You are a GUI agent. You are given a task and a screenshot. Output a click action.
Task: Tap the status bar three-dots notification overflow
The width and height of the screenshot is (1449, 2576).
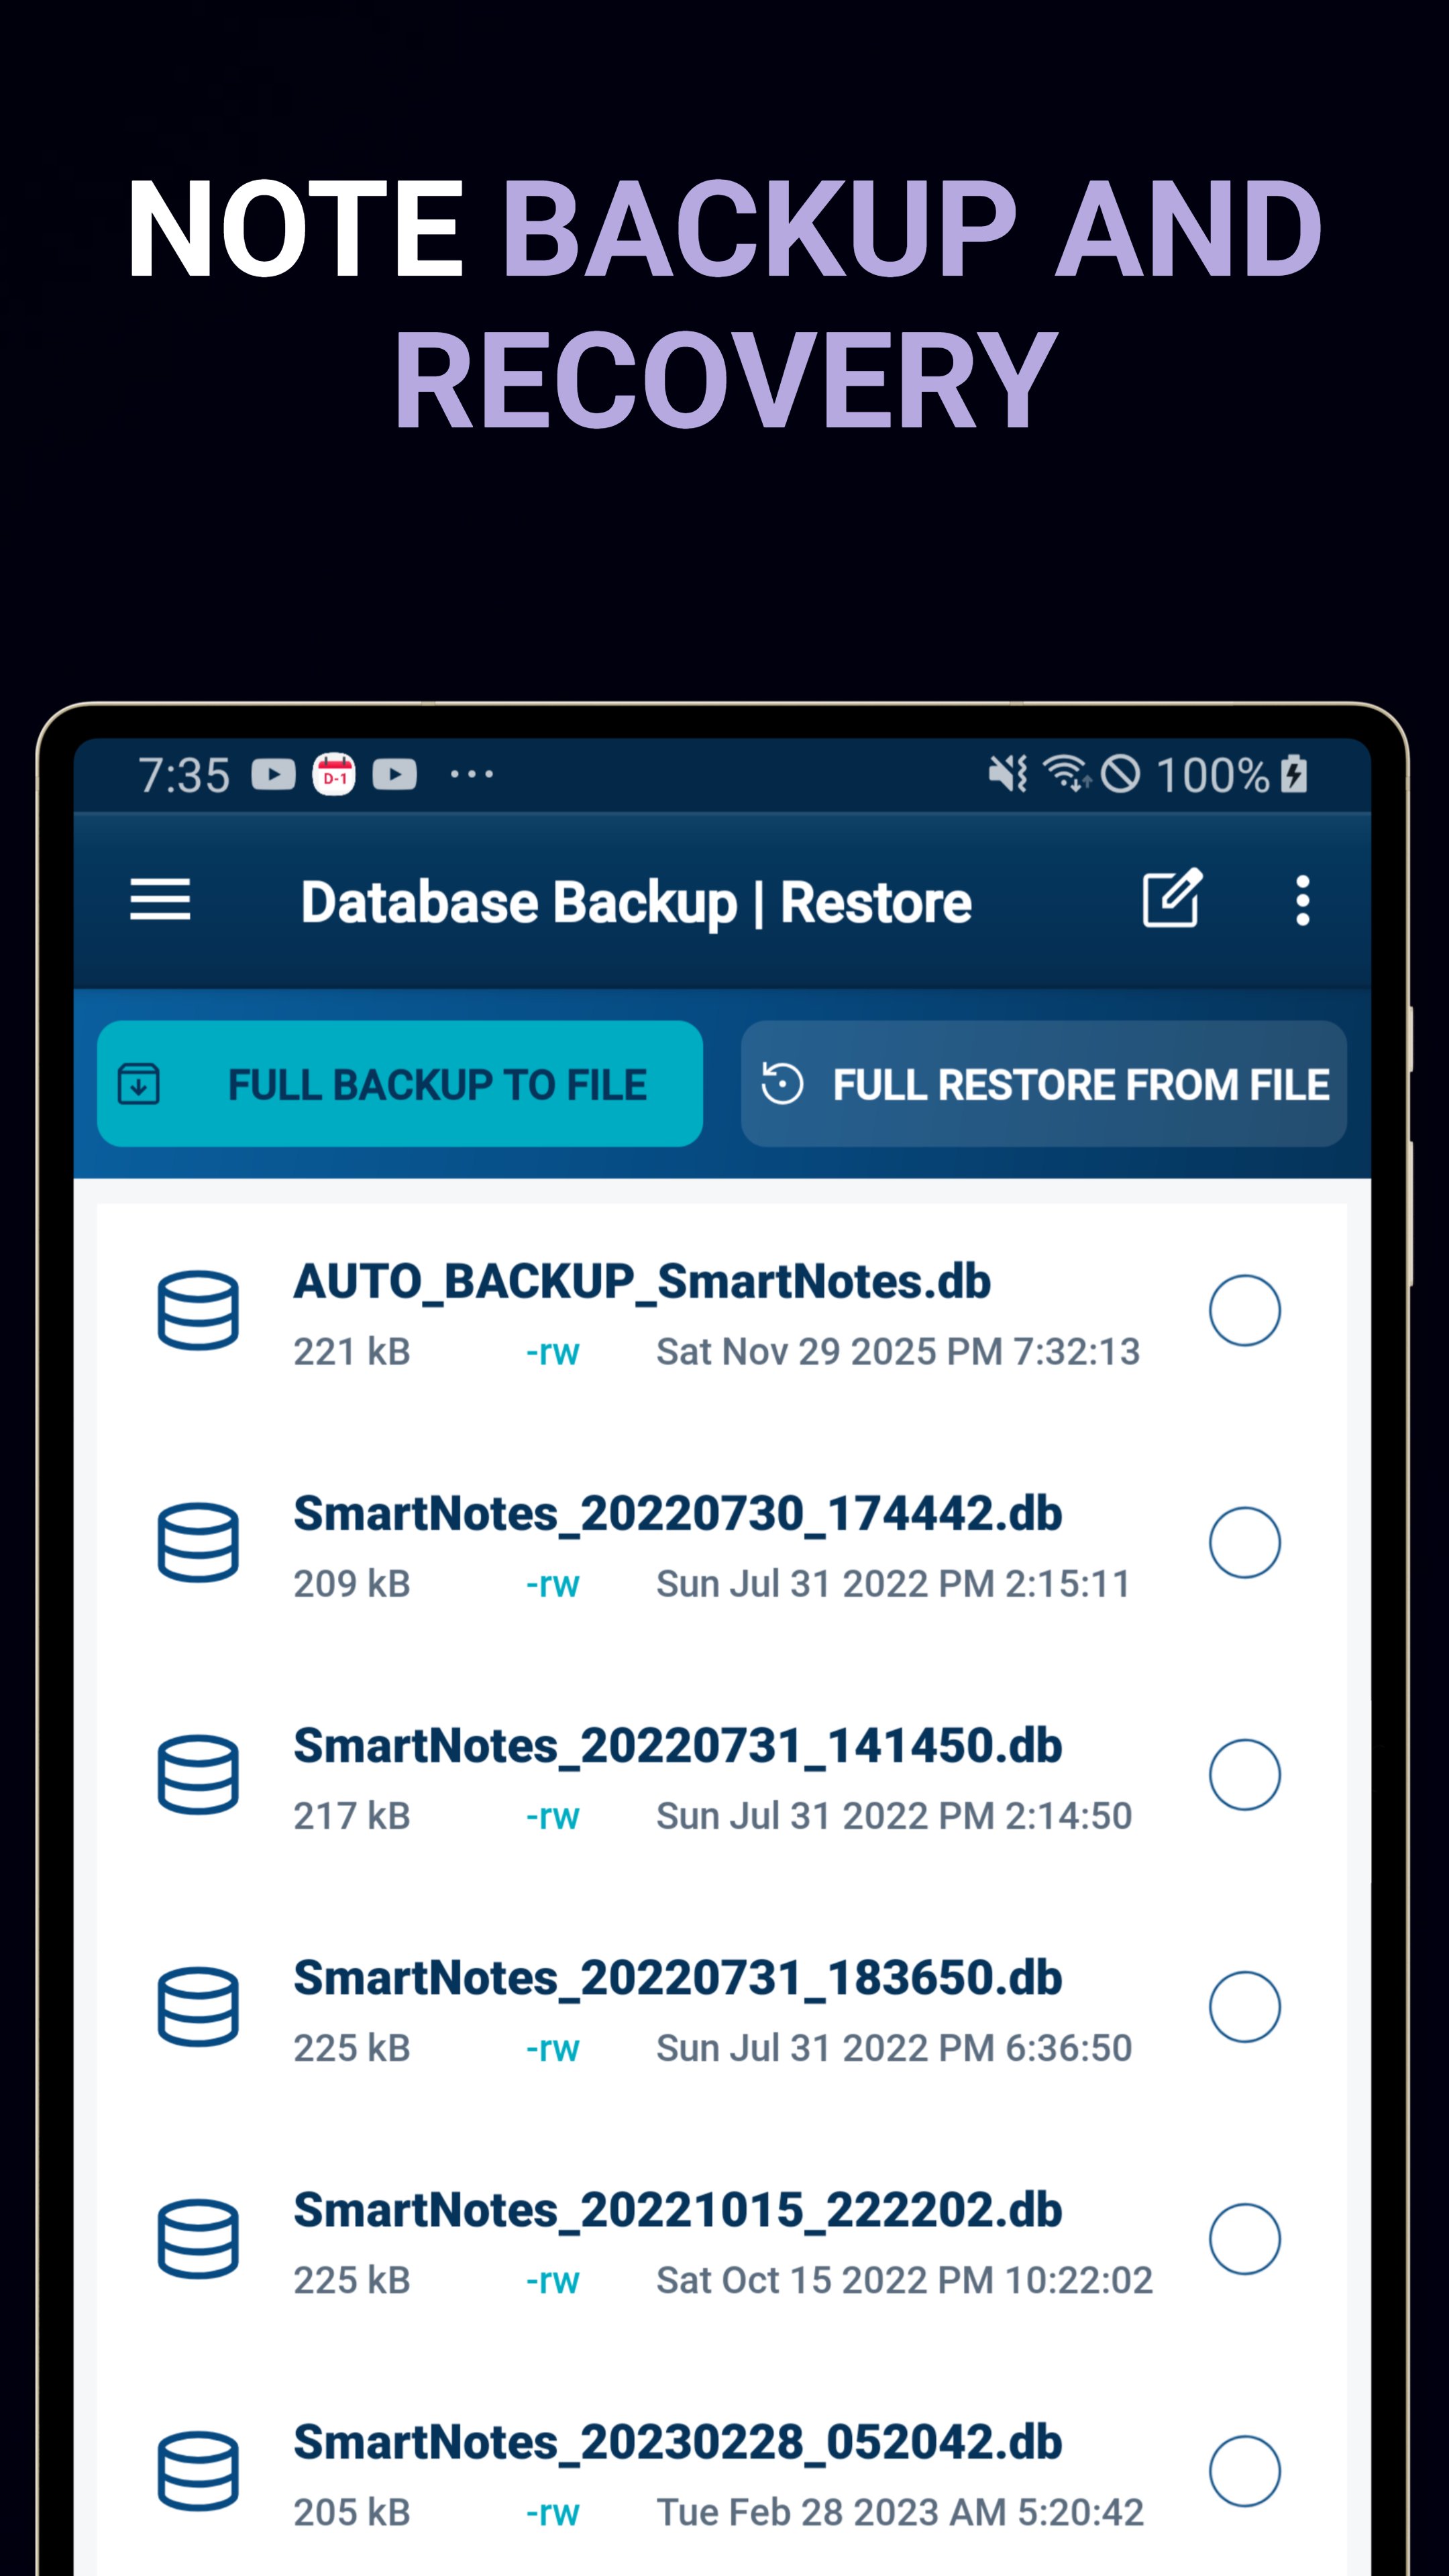[471, 774]
